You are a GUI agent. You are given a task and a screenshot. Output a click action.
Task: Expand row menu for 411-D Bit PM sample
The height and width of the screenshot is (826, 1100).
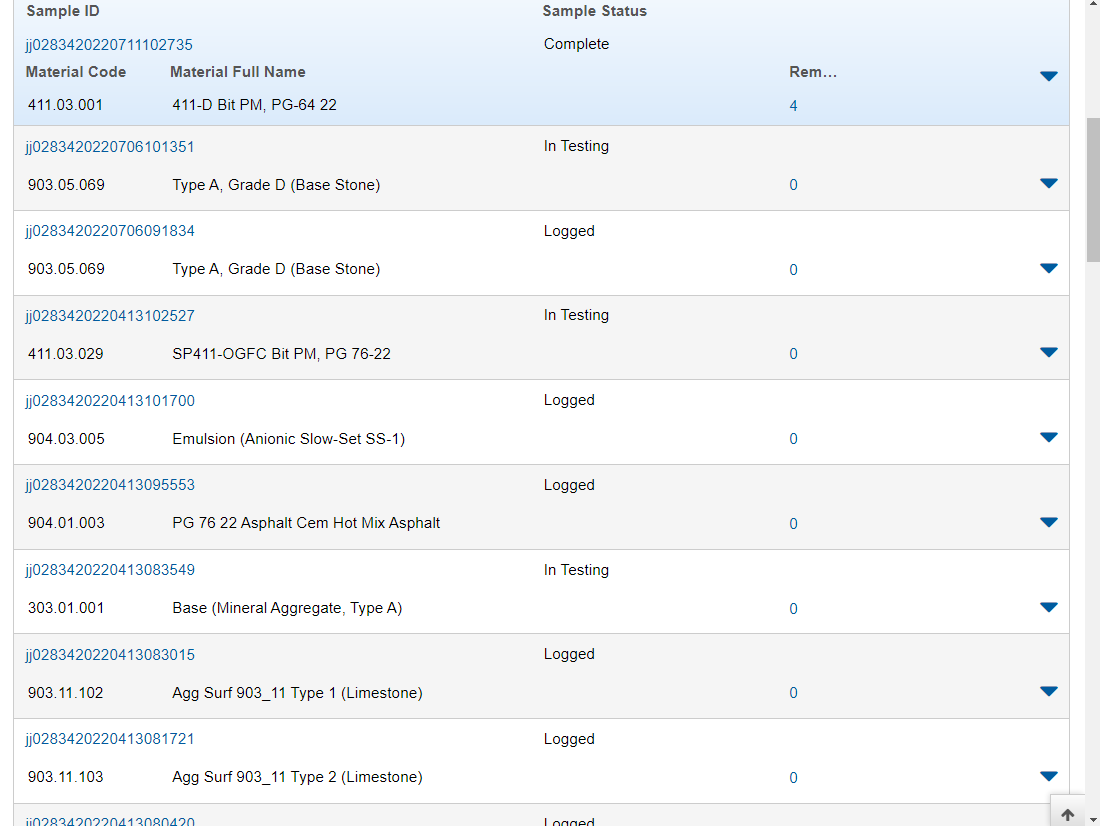pyautogui.click(x=1049, y=76)
